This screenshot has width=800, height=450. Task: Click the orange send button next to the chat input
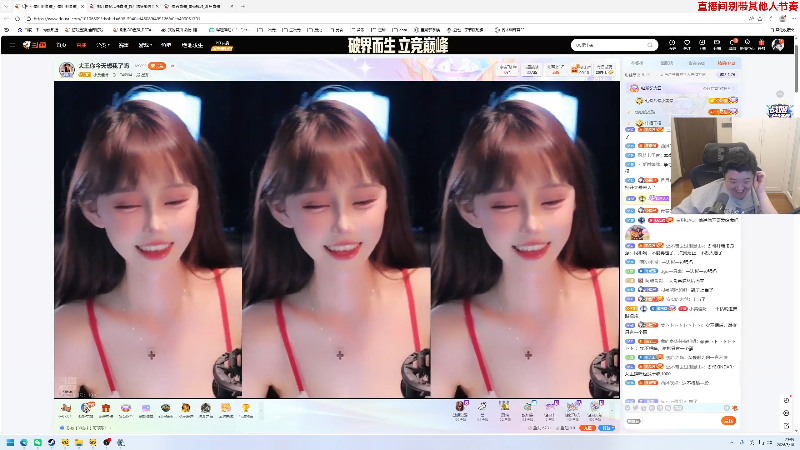(x=728, y=420)
